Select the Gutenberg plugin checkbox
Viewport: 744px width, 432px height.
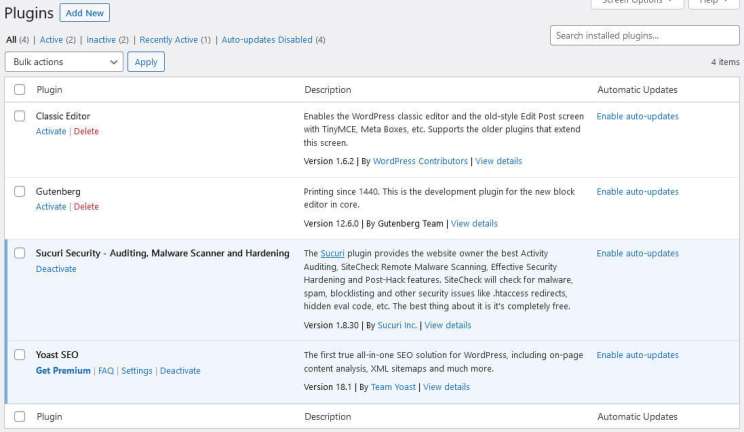(19, 191)
